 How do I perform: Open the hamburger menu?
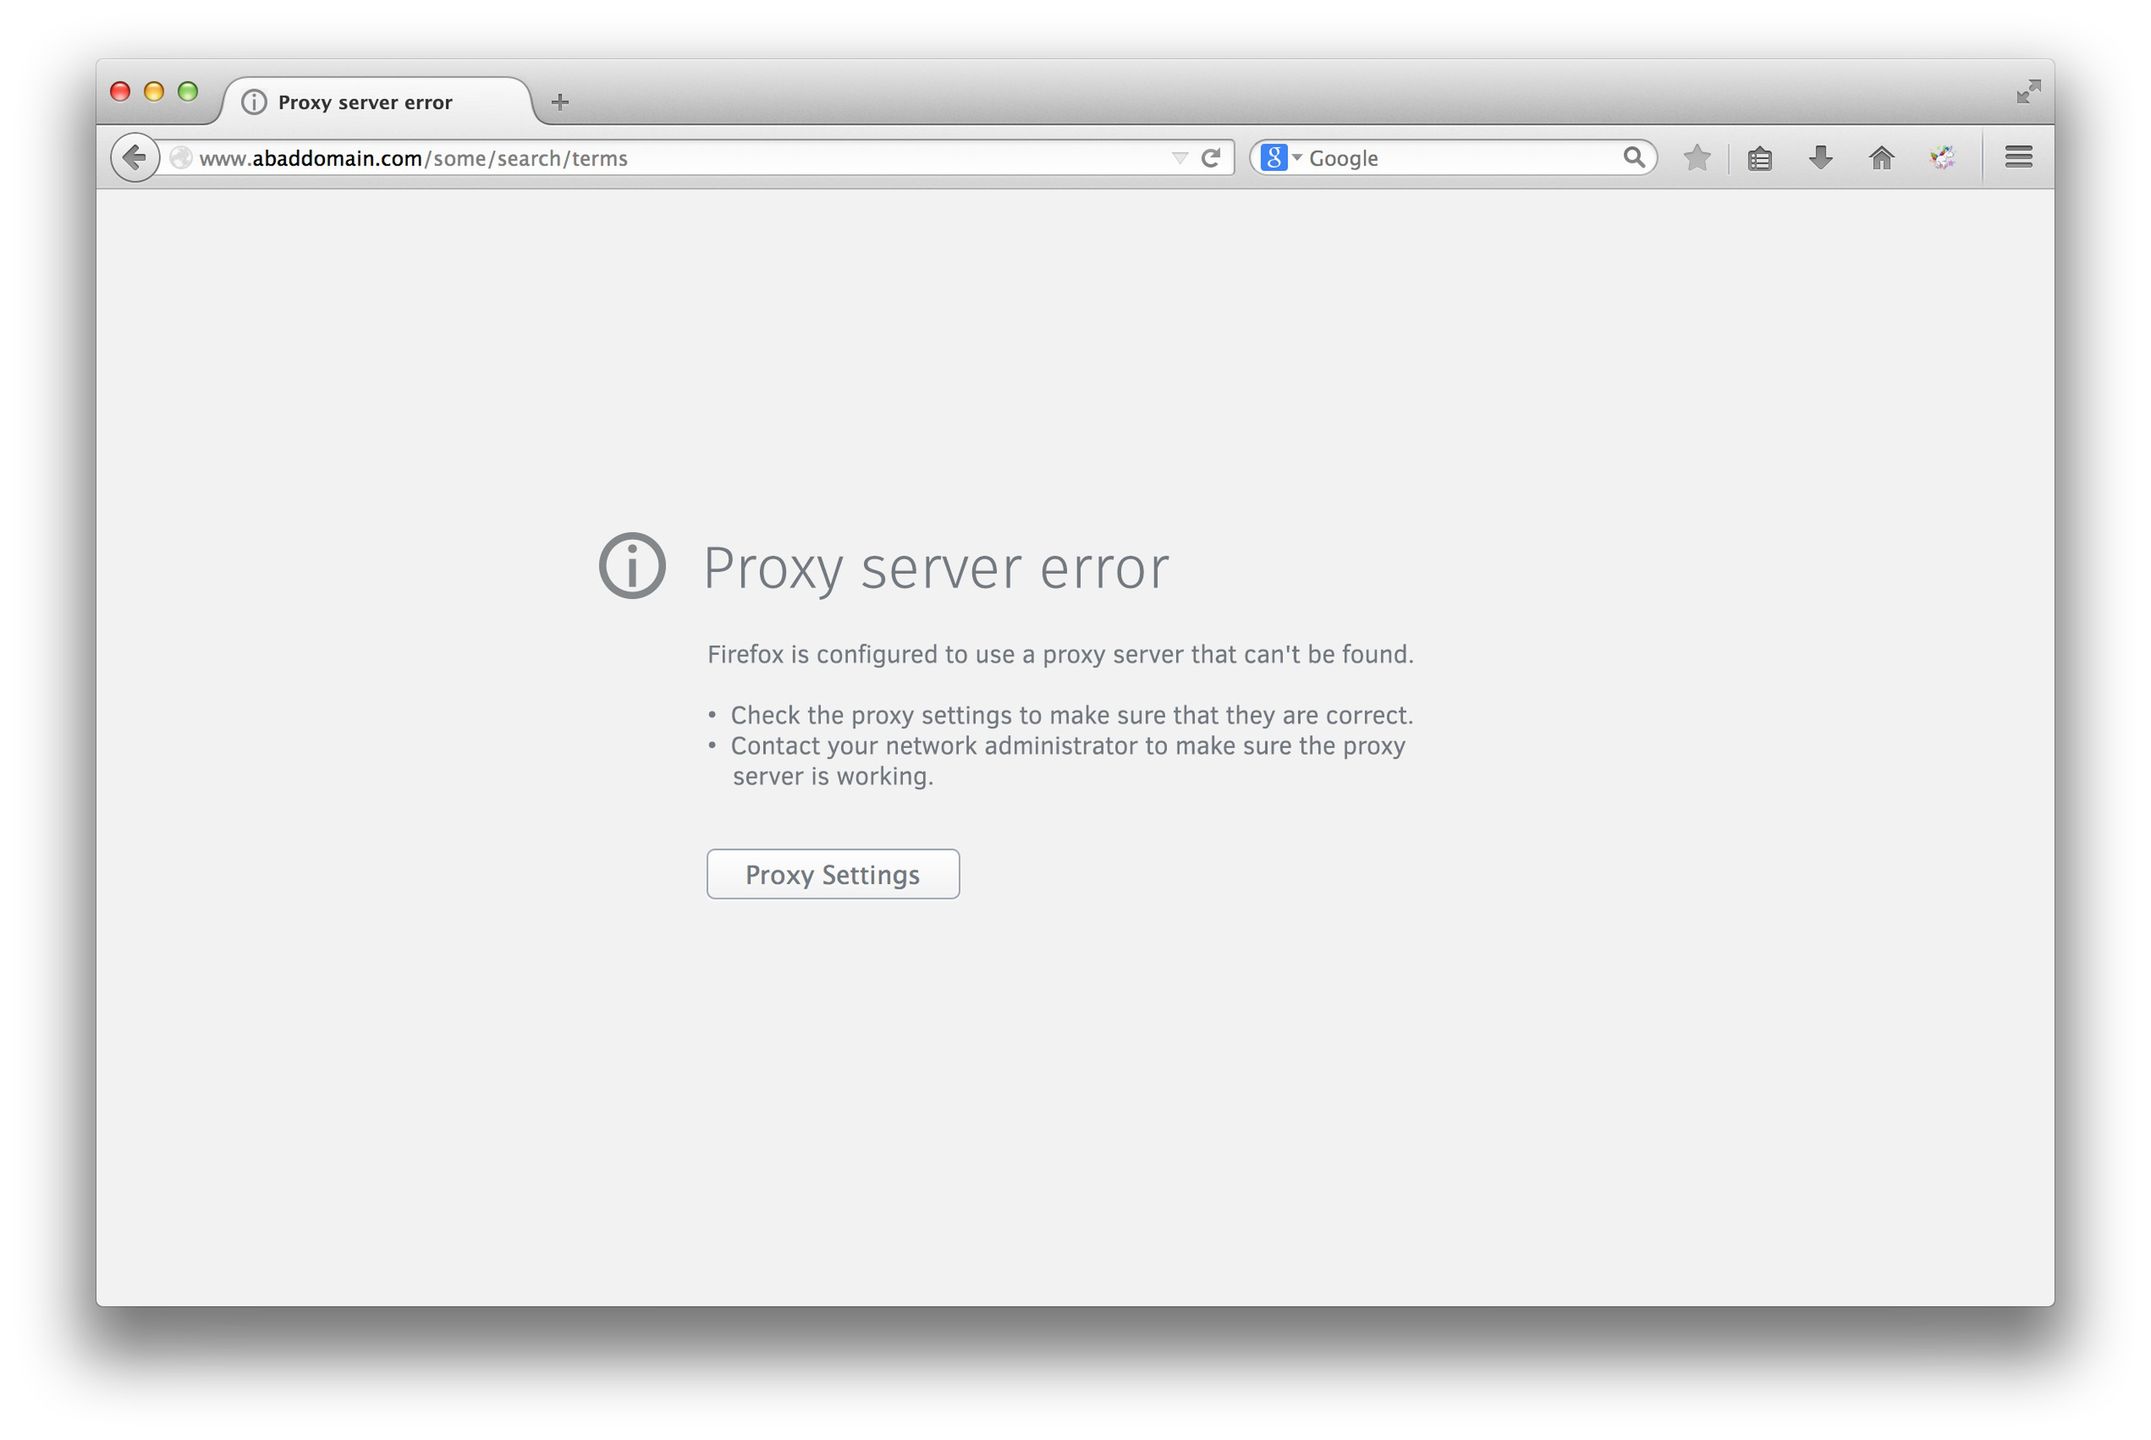[2018, 157]
